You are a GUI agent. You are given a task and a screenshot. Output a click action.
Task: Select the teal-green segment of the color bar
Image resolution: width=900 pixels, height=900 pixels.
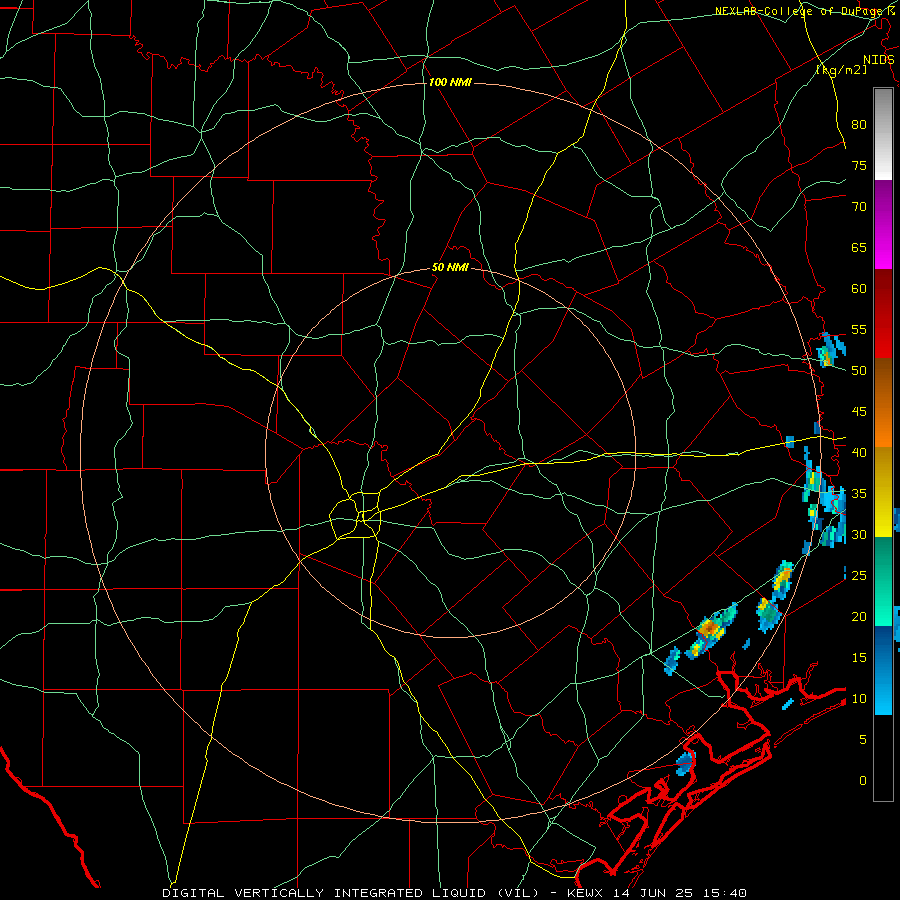883,581
